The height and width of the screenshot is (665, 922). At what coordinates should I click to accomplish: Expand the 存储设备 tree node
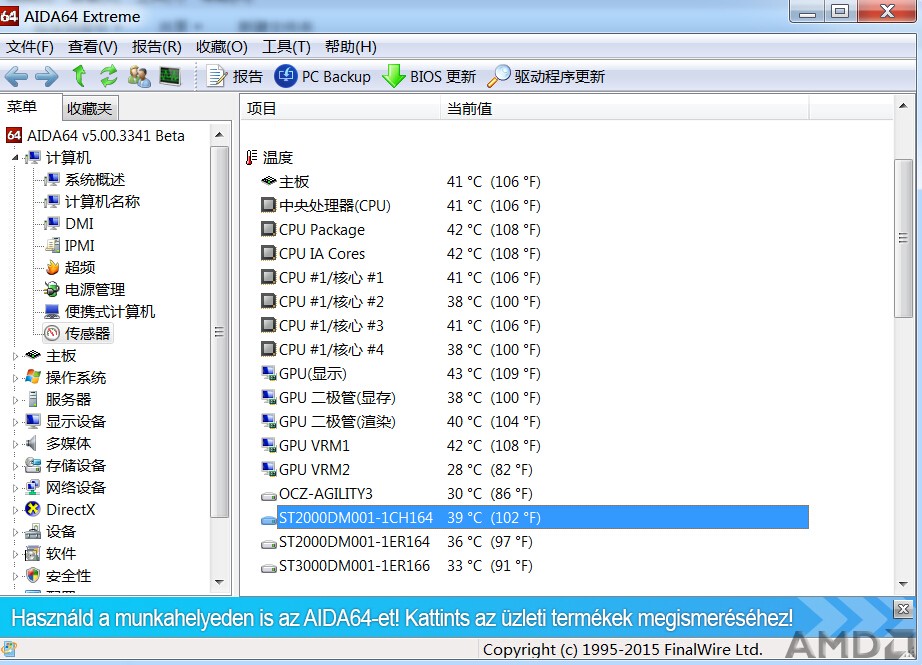click(16, 466)
